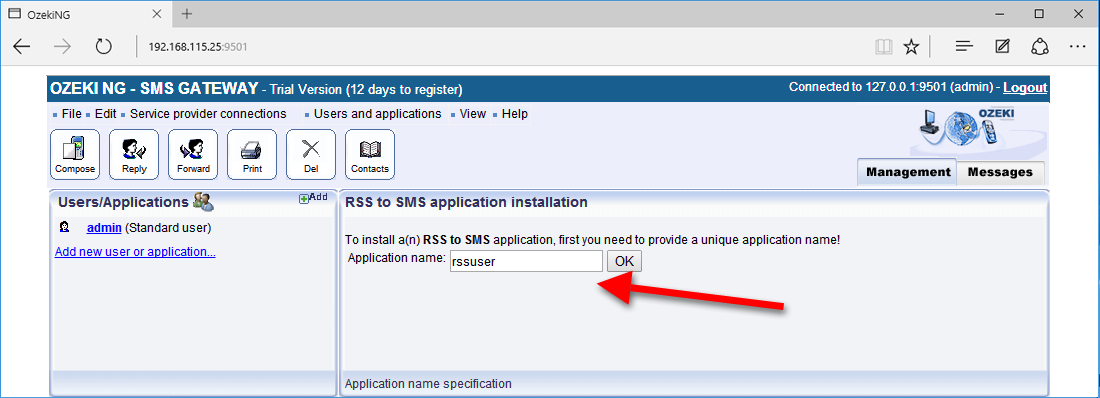Image resolution: width=1100 pixels, height=398 pixels.
Task: Click 'Trial Version (12 days to register)' text
Action: tap(365, 90)
